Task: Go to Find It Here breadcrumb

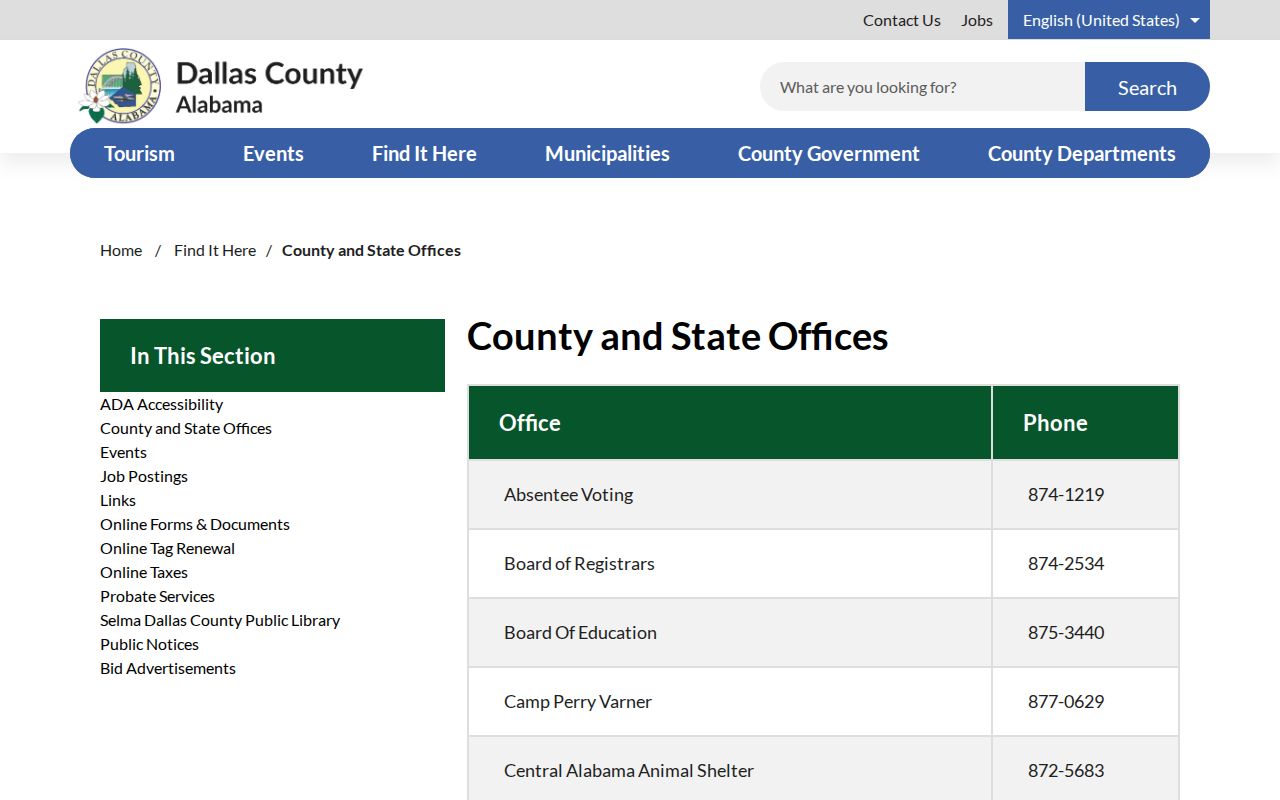Action: pos(215,250)
